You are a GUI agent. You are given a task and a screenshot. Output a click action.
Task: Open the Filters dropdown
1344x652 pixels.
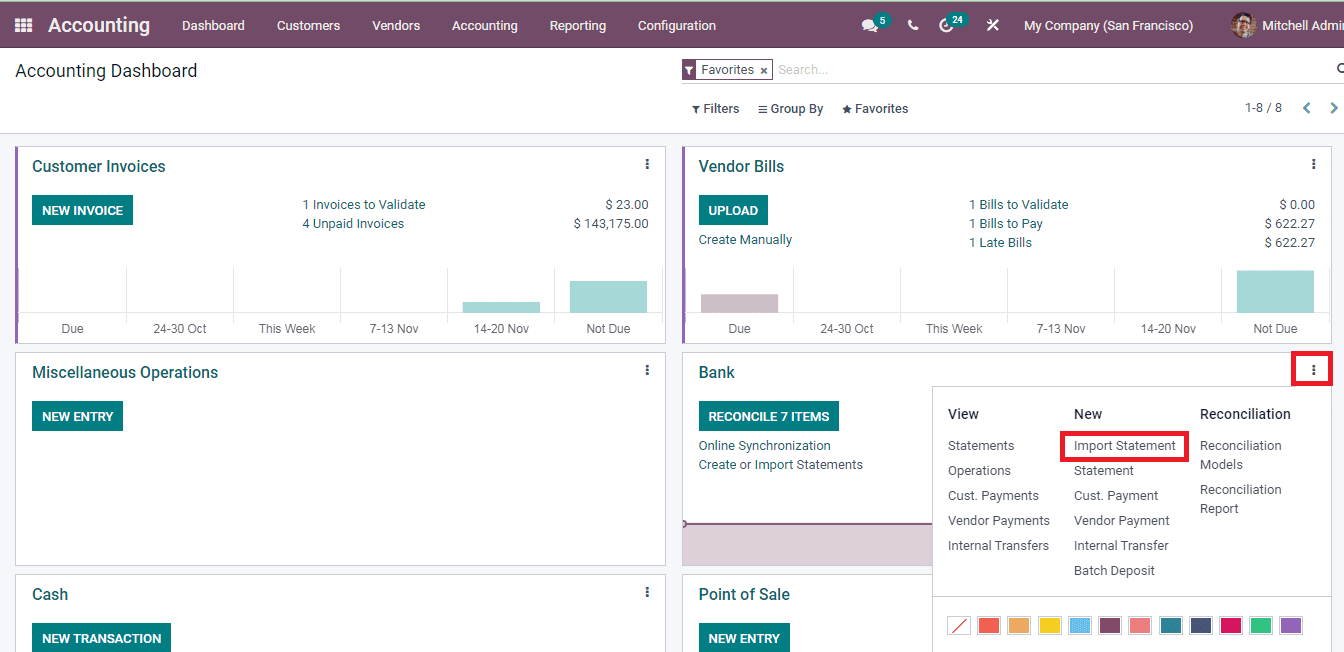pos(715,108)
